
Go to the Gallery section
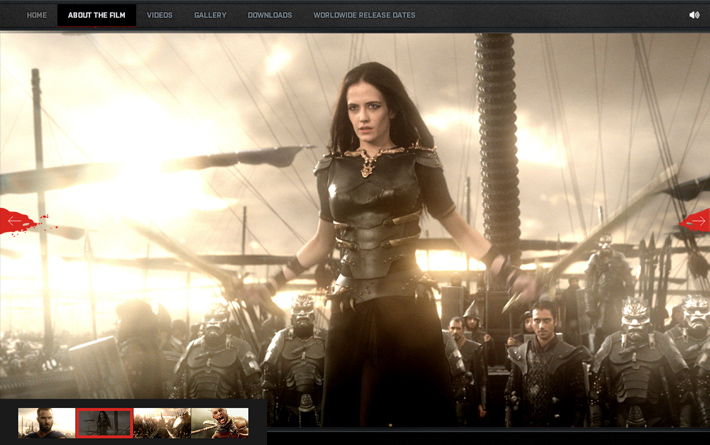[x=210, y=15]
